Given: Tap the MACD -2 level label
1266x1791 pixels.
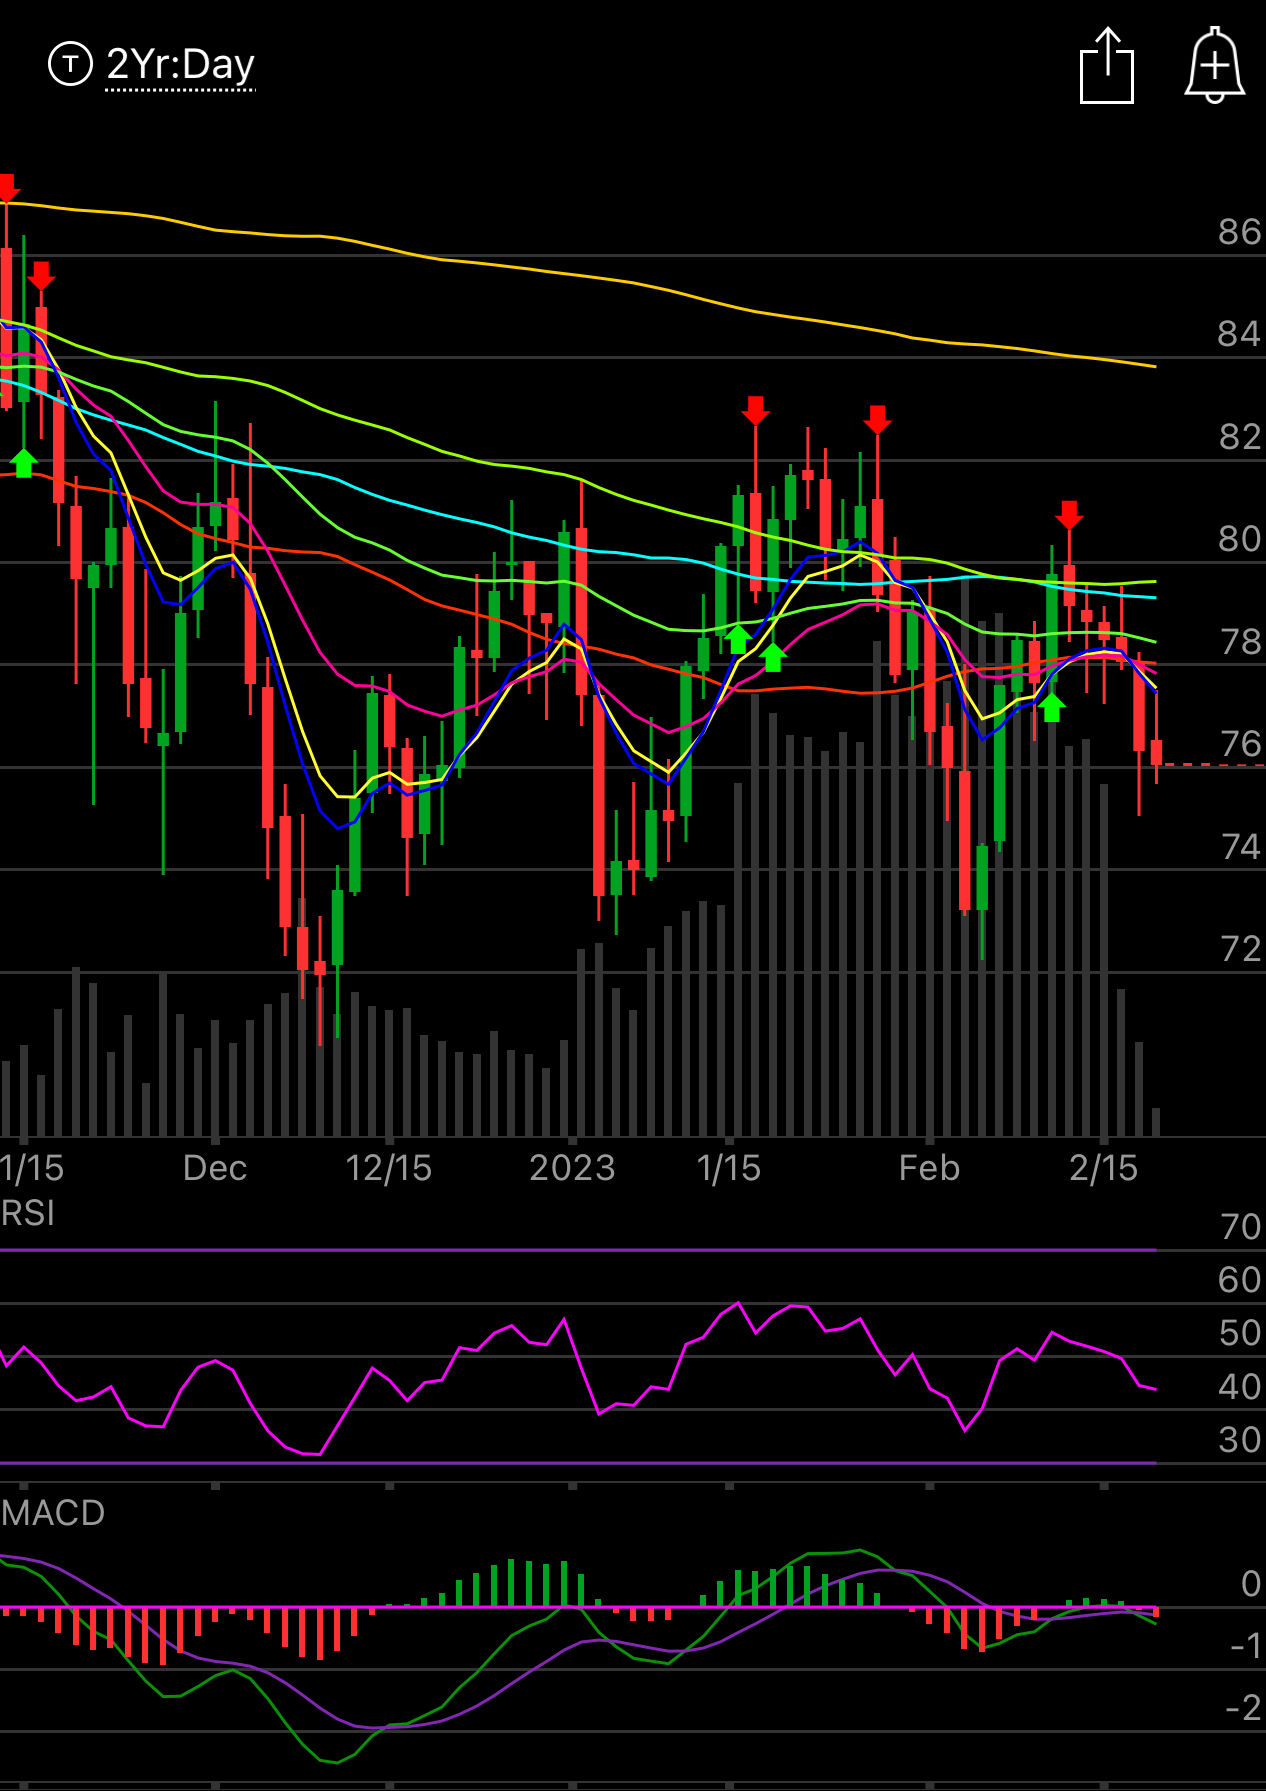Looking at the screenshot, I should click(x=1243, y=1708).
